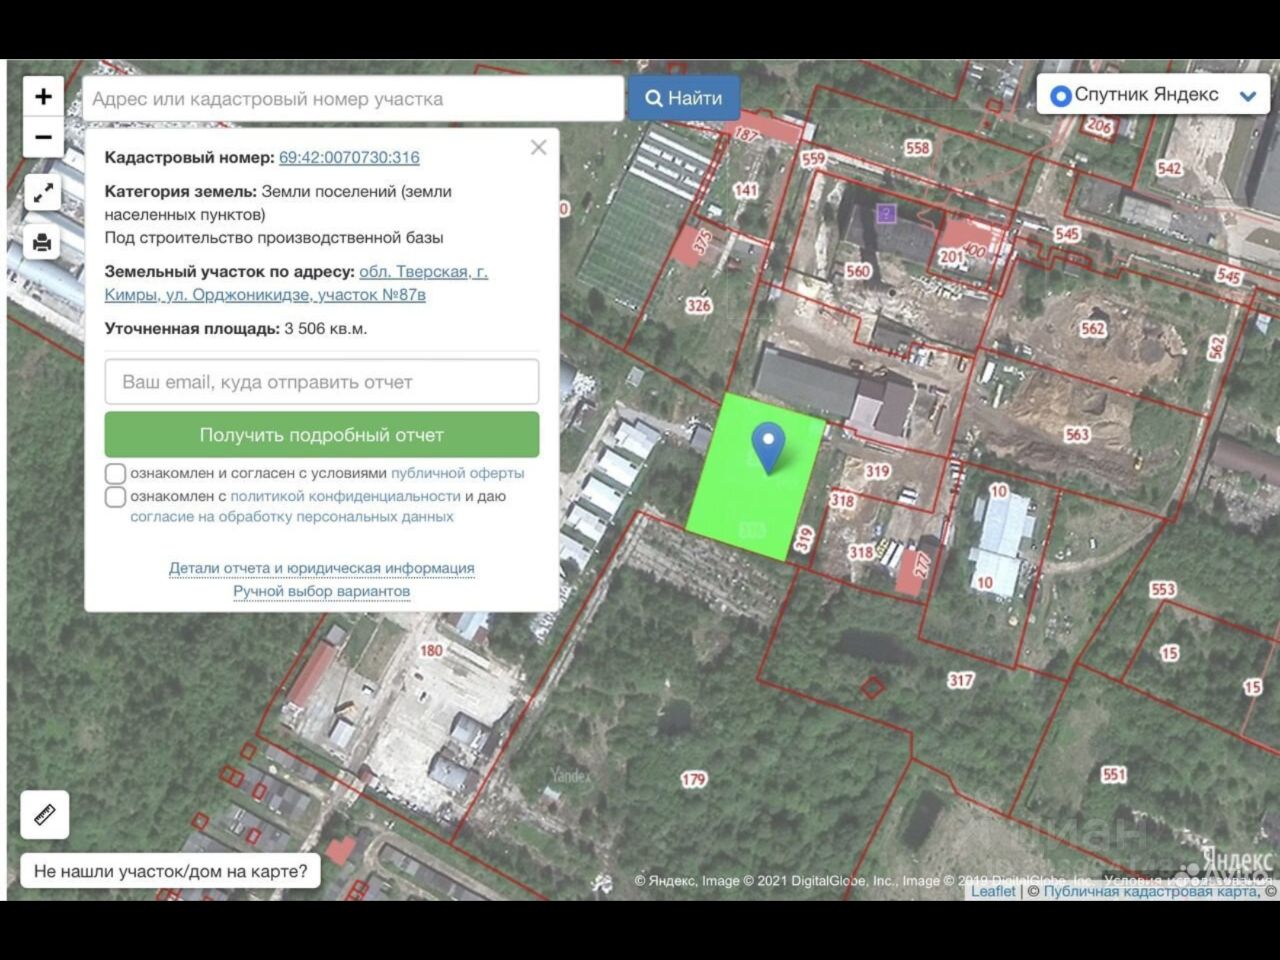Print the cadastral map

(x=43, y=242)
